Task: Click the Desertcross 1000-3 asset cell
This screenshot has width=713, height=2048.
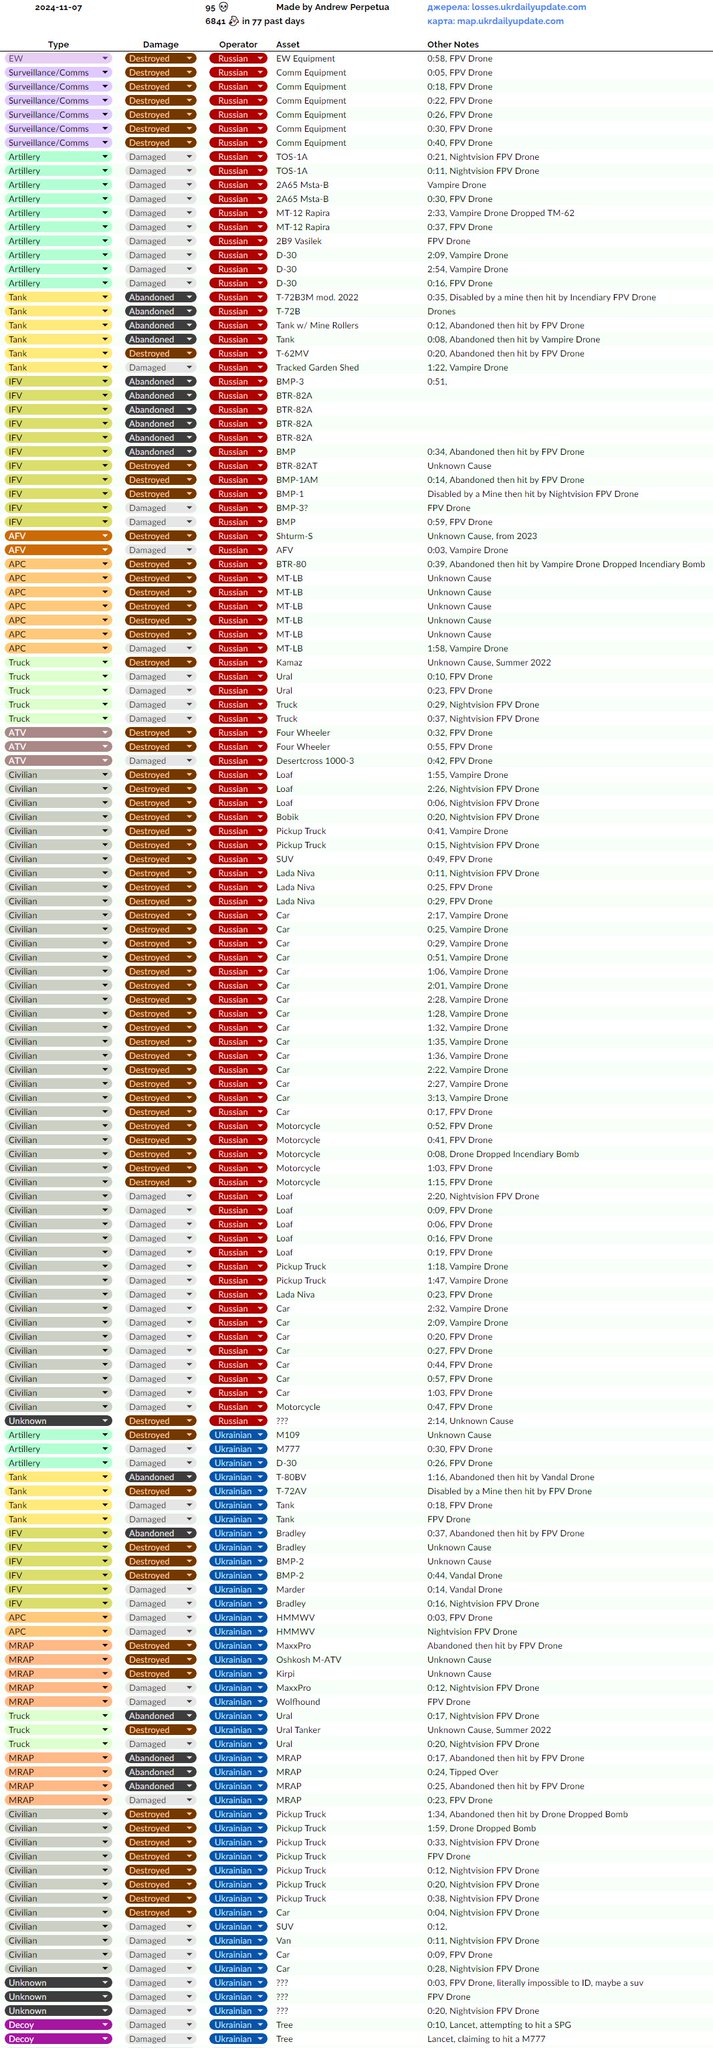Action: [x=315, y=761]
